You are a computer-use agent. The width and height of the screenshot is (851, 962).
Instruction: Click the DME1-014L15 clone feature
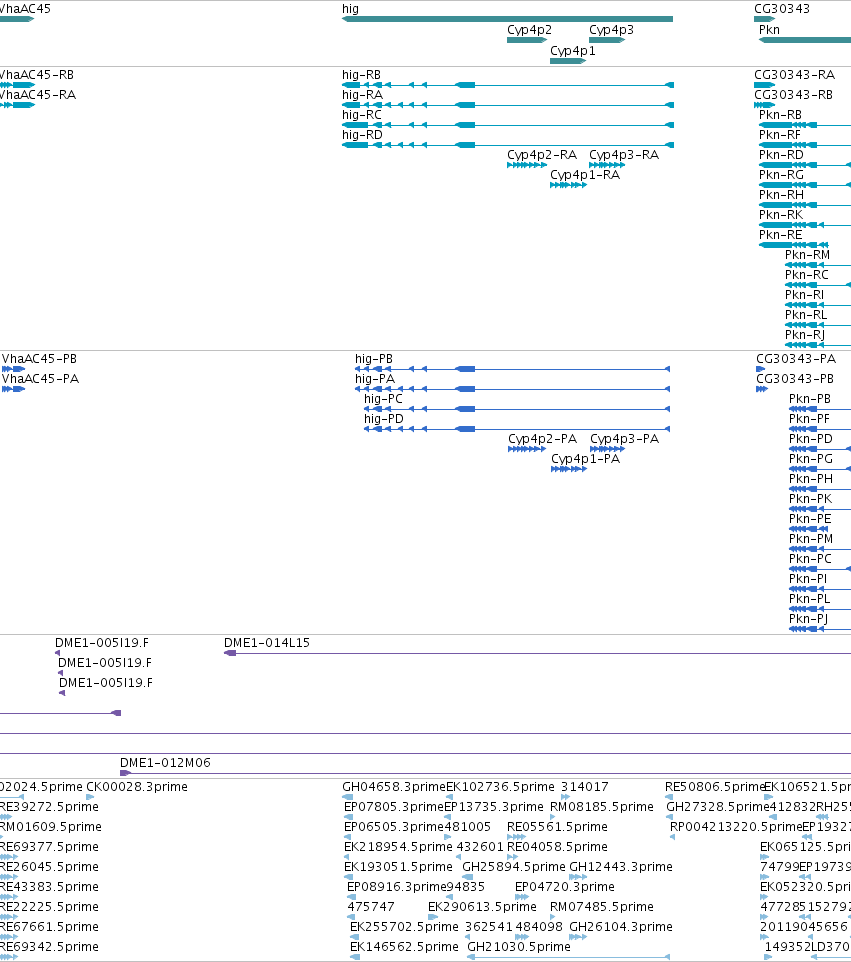[x=537, y=653]
